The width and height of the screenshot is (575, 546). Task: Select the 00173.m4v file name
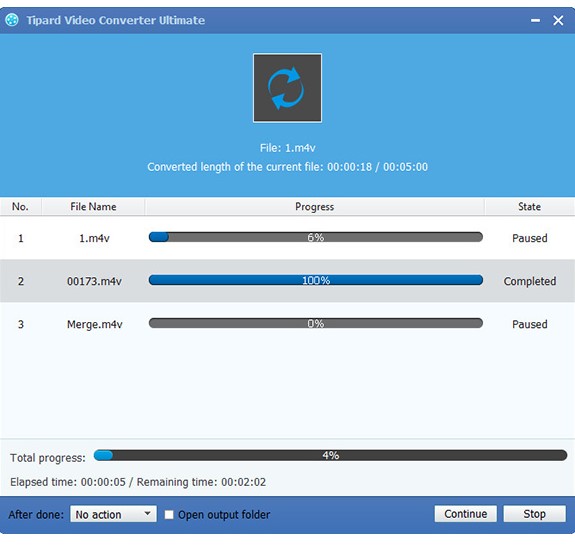pos(94,281)
